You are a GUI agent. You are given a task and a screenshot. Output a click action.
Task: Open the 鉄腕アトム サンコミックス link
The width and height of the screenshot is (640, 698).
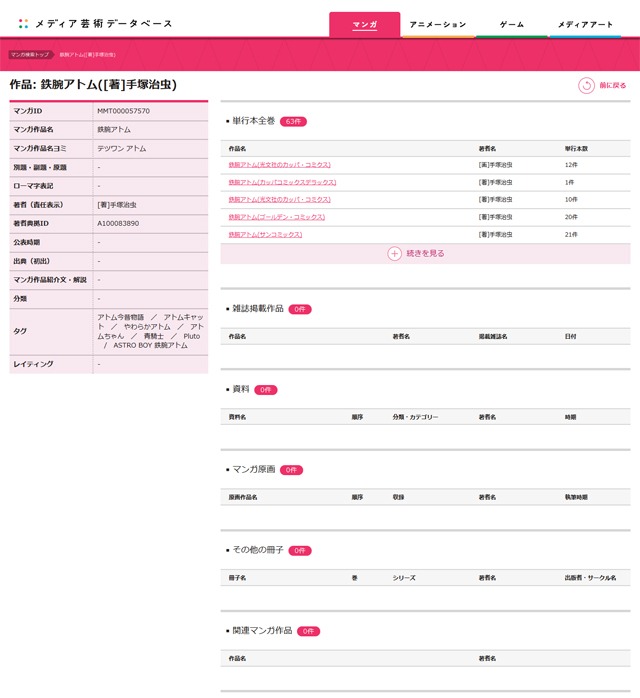(x=265, y=234)
